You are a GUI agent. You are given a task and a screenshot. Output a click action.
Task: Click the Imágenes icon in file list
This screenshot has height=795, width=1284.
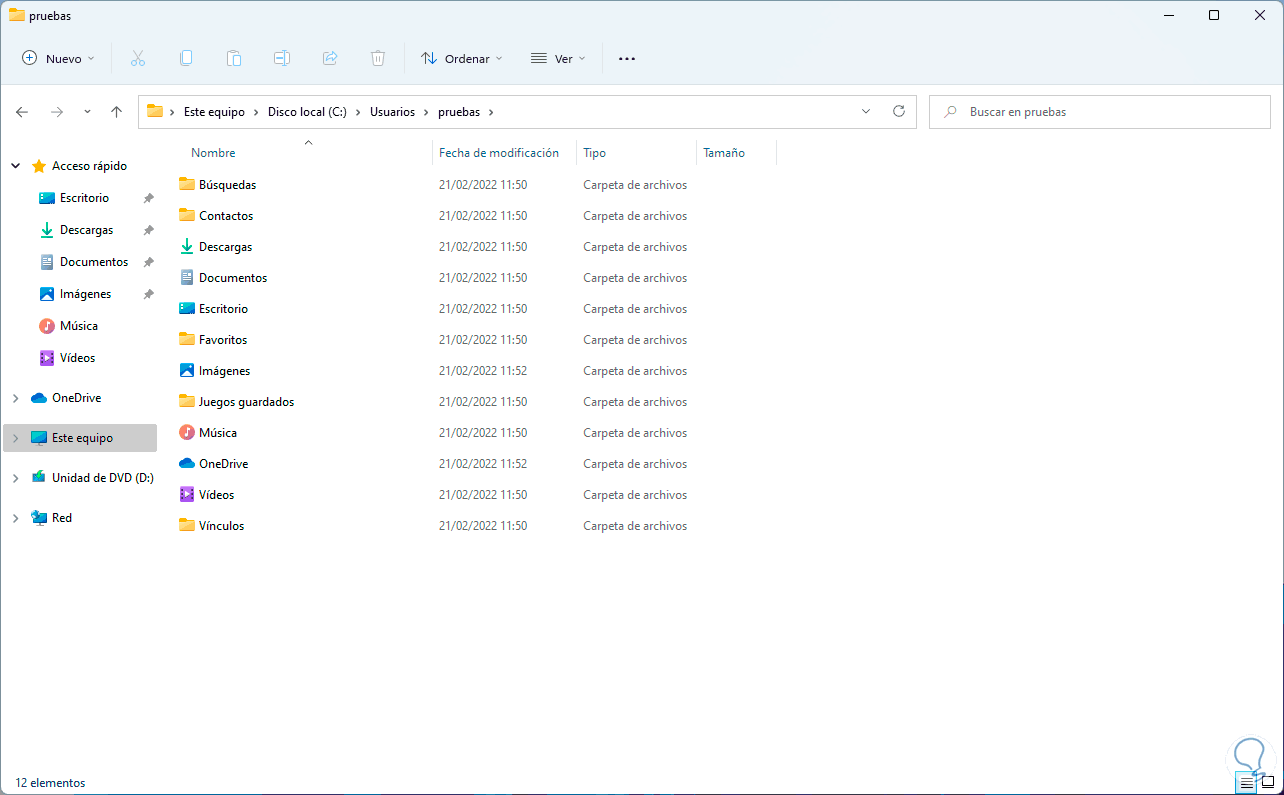point(186,370)
